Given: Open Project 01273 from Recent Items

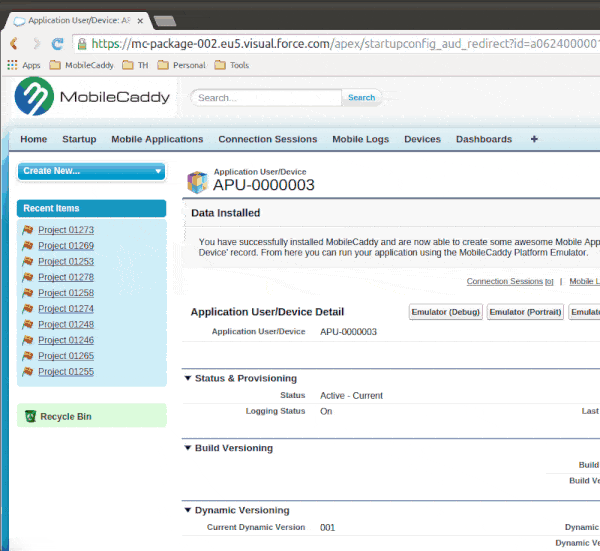Looking at the screenshot, I should point(66,230).
